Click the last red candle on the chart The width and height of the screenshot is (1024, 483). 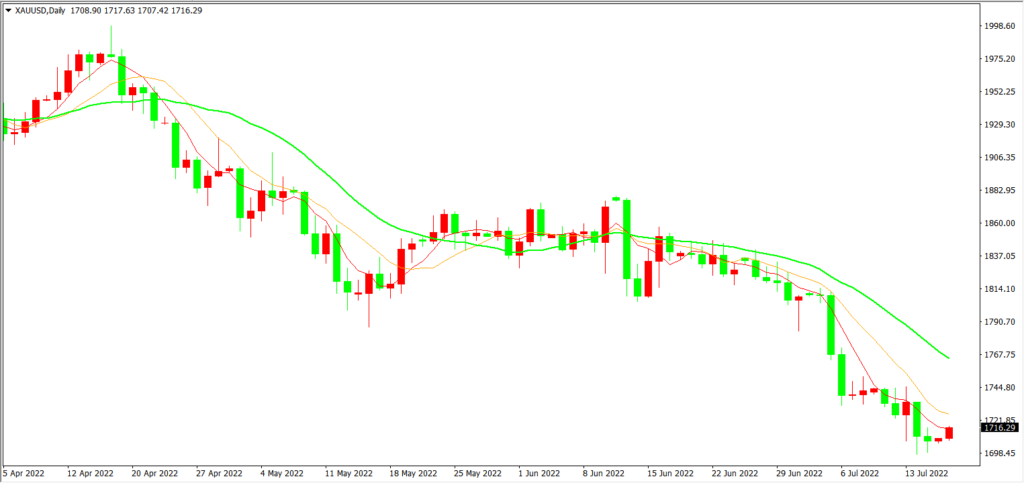pyautogui.click(x=949, y=432)
